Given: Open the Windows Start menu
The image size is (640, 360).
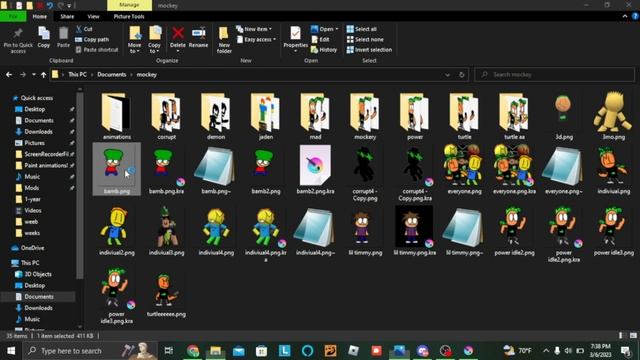Looking at the screenshot, I should [11, 351].
